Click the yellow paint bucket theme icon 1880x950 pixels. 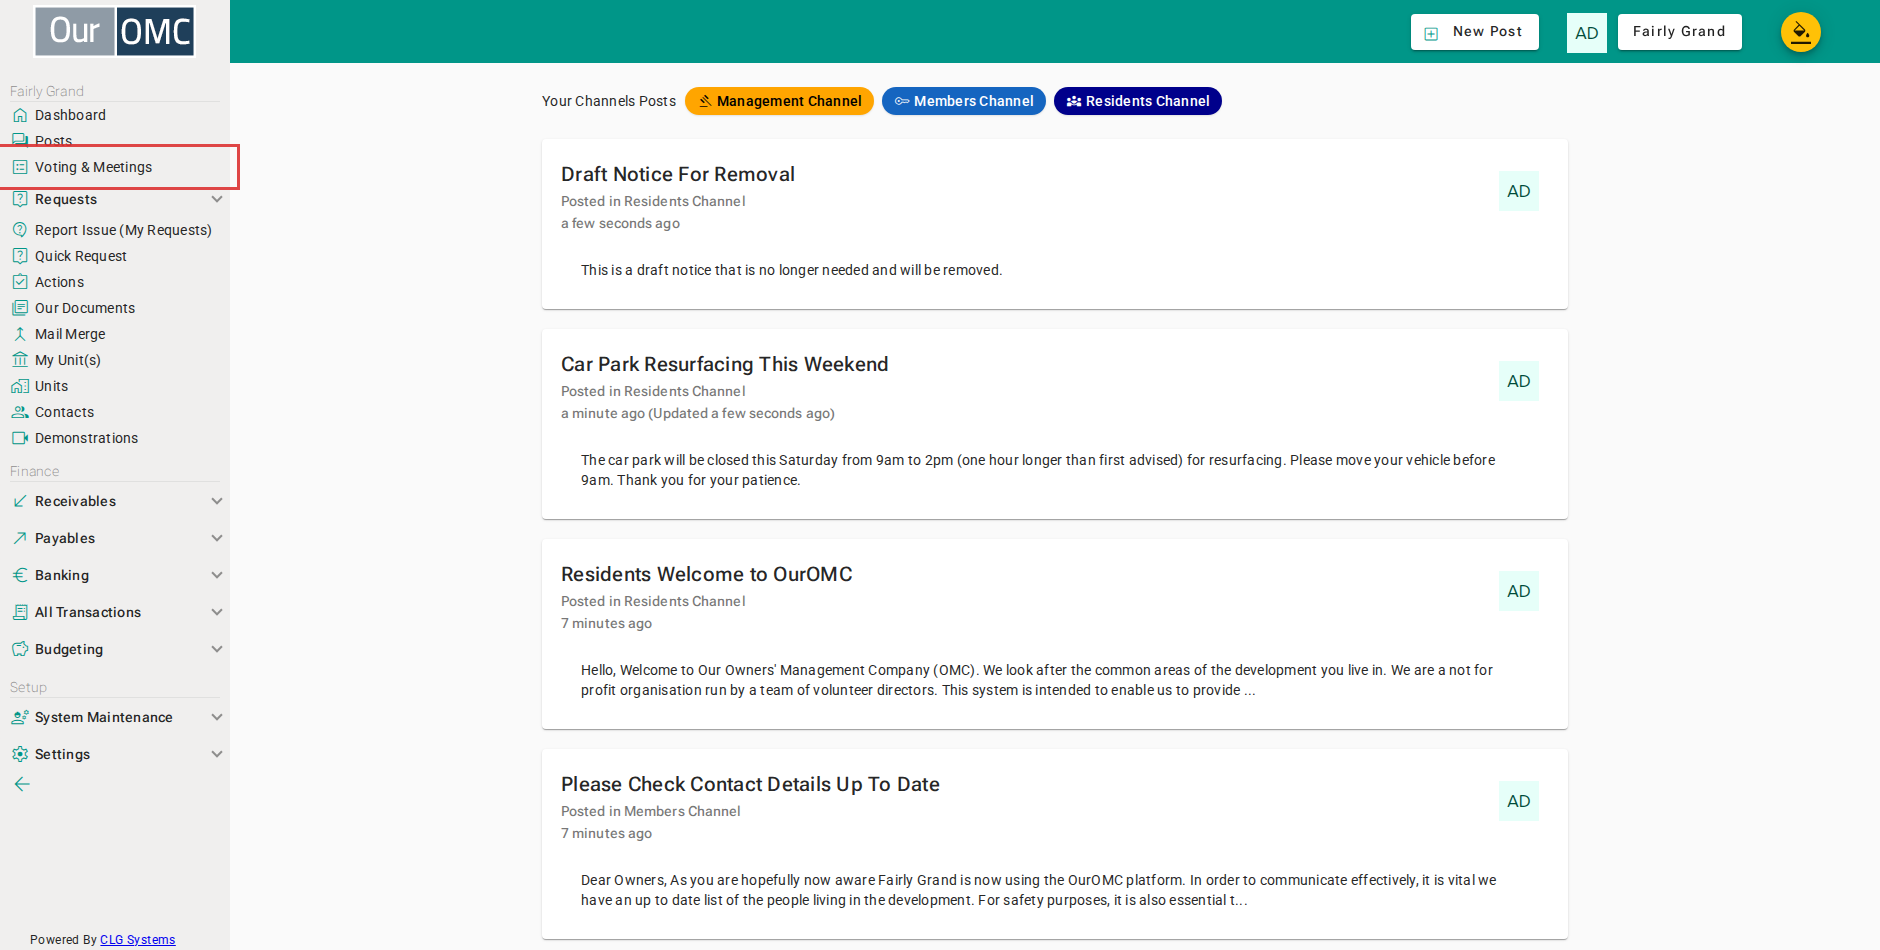click(x=1800, y=32)
